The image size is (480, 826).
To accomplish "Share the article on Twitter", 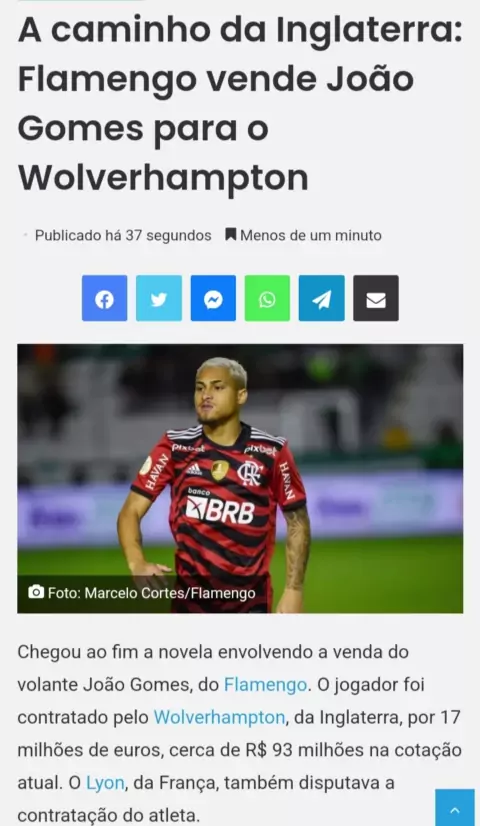I will pos(159,298).
